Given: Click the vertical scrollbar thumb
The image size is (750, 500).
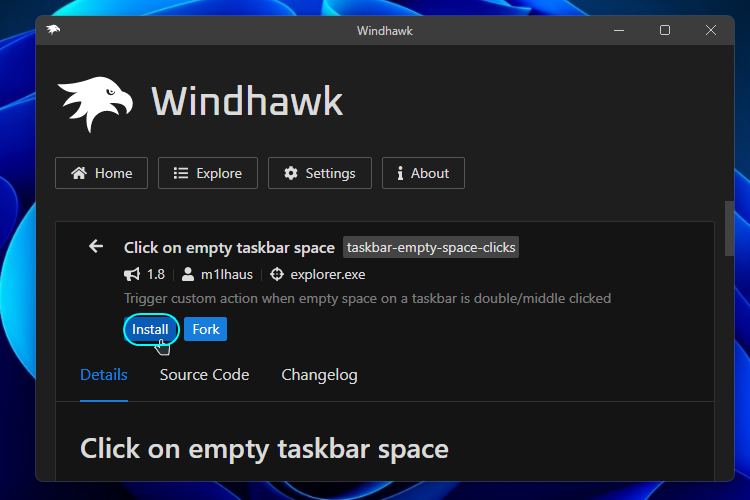Looking at the screenshot, I should pos(729,228).
